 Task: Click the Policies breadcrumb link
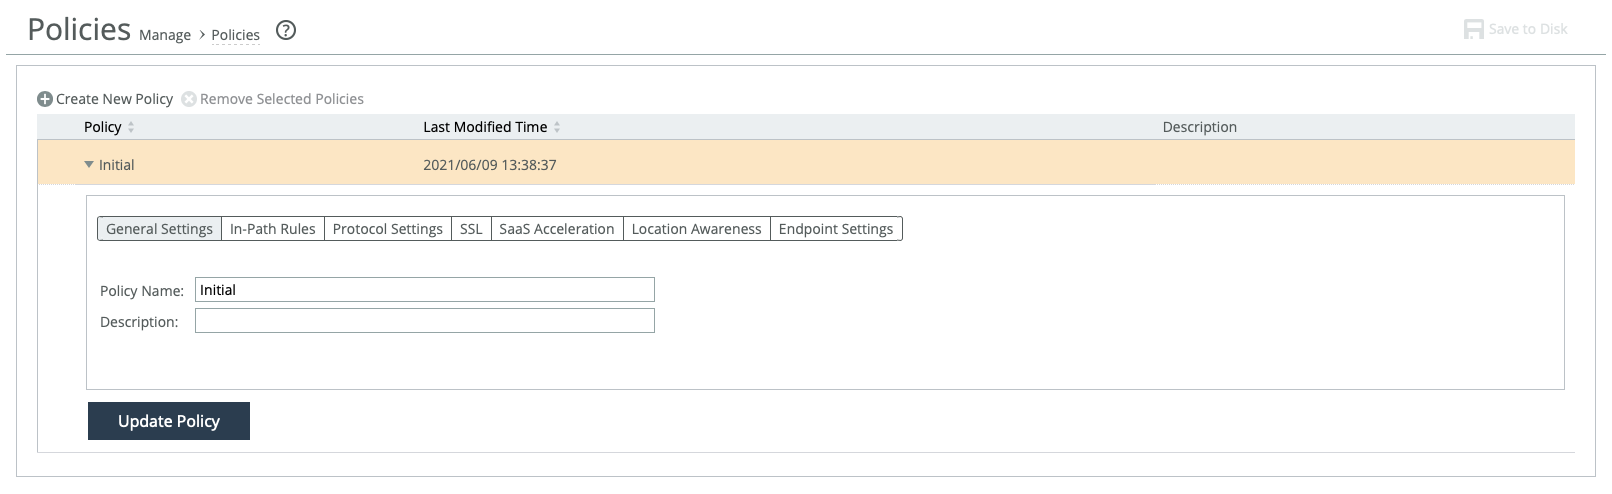(x=235, y=35)
